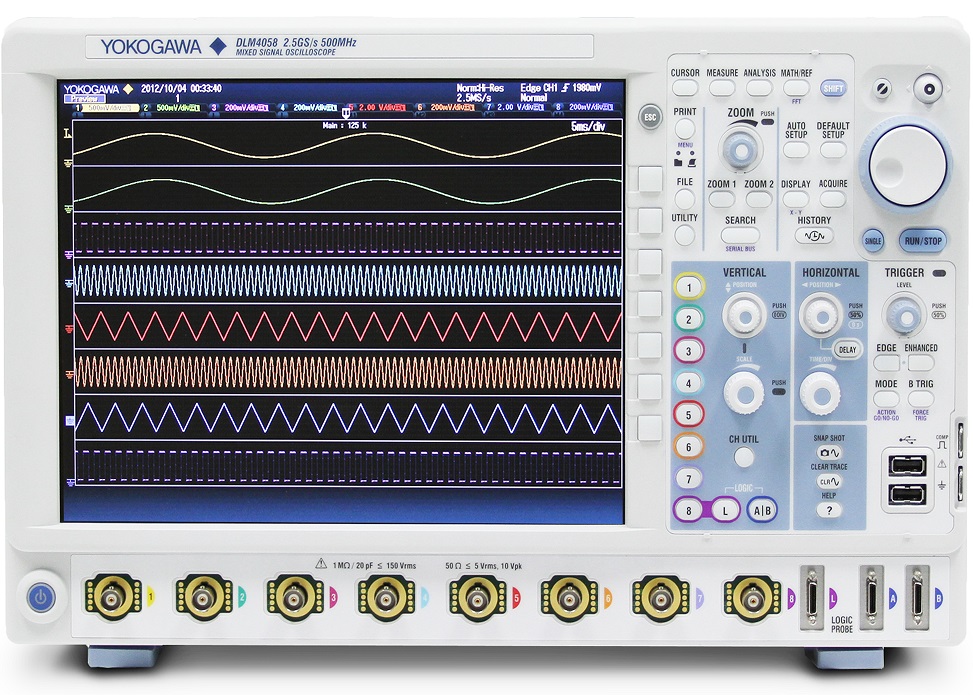Click the CH UTIL round button

point(743,458)
